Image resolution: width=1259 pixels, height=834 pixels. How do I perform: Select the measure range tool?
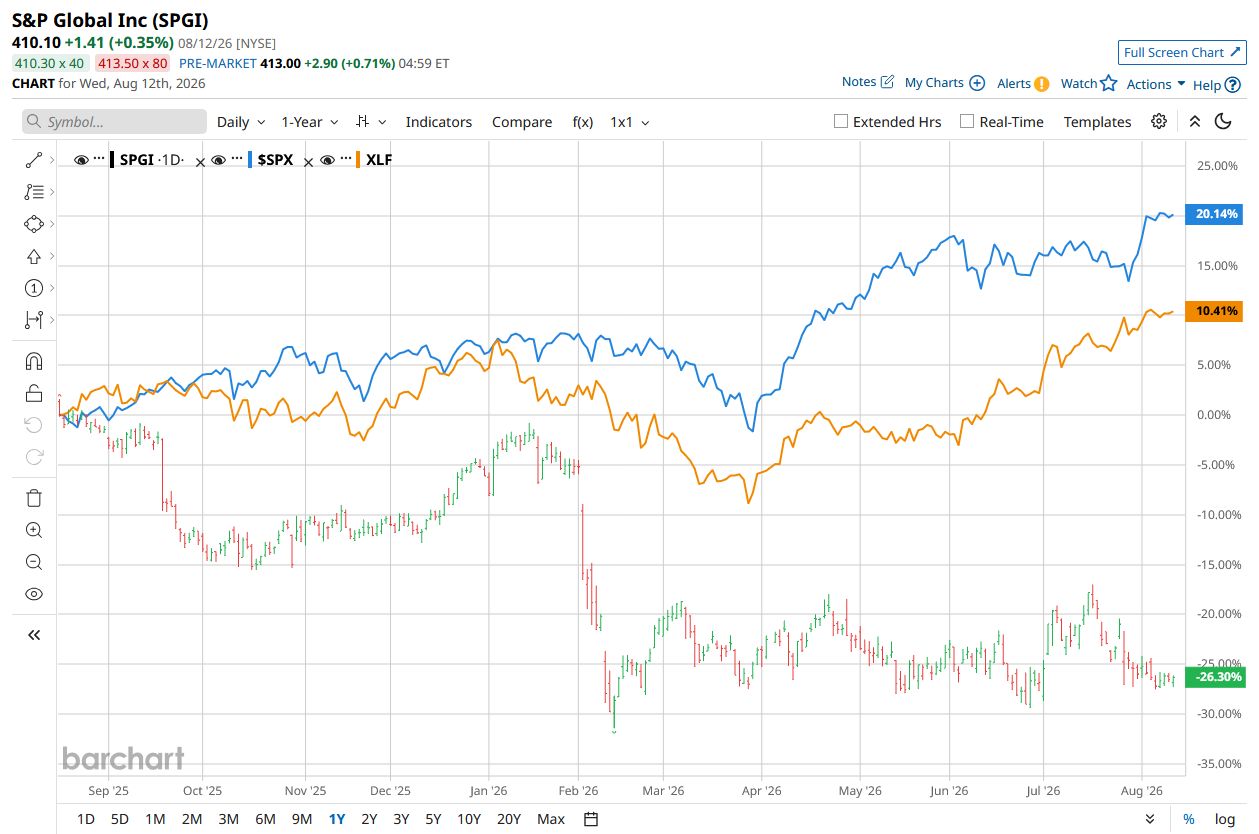tap(33, 320)
